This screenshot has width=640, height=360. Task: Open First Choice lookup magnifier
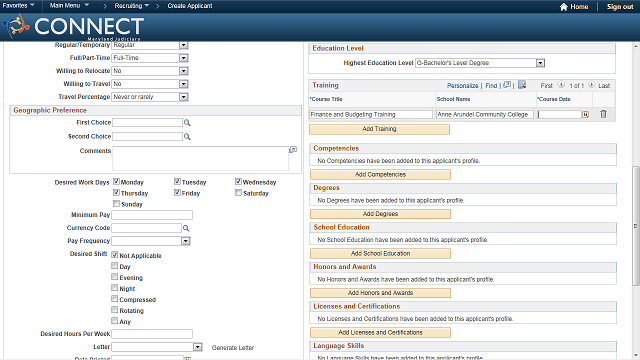(x=187, y=122)
